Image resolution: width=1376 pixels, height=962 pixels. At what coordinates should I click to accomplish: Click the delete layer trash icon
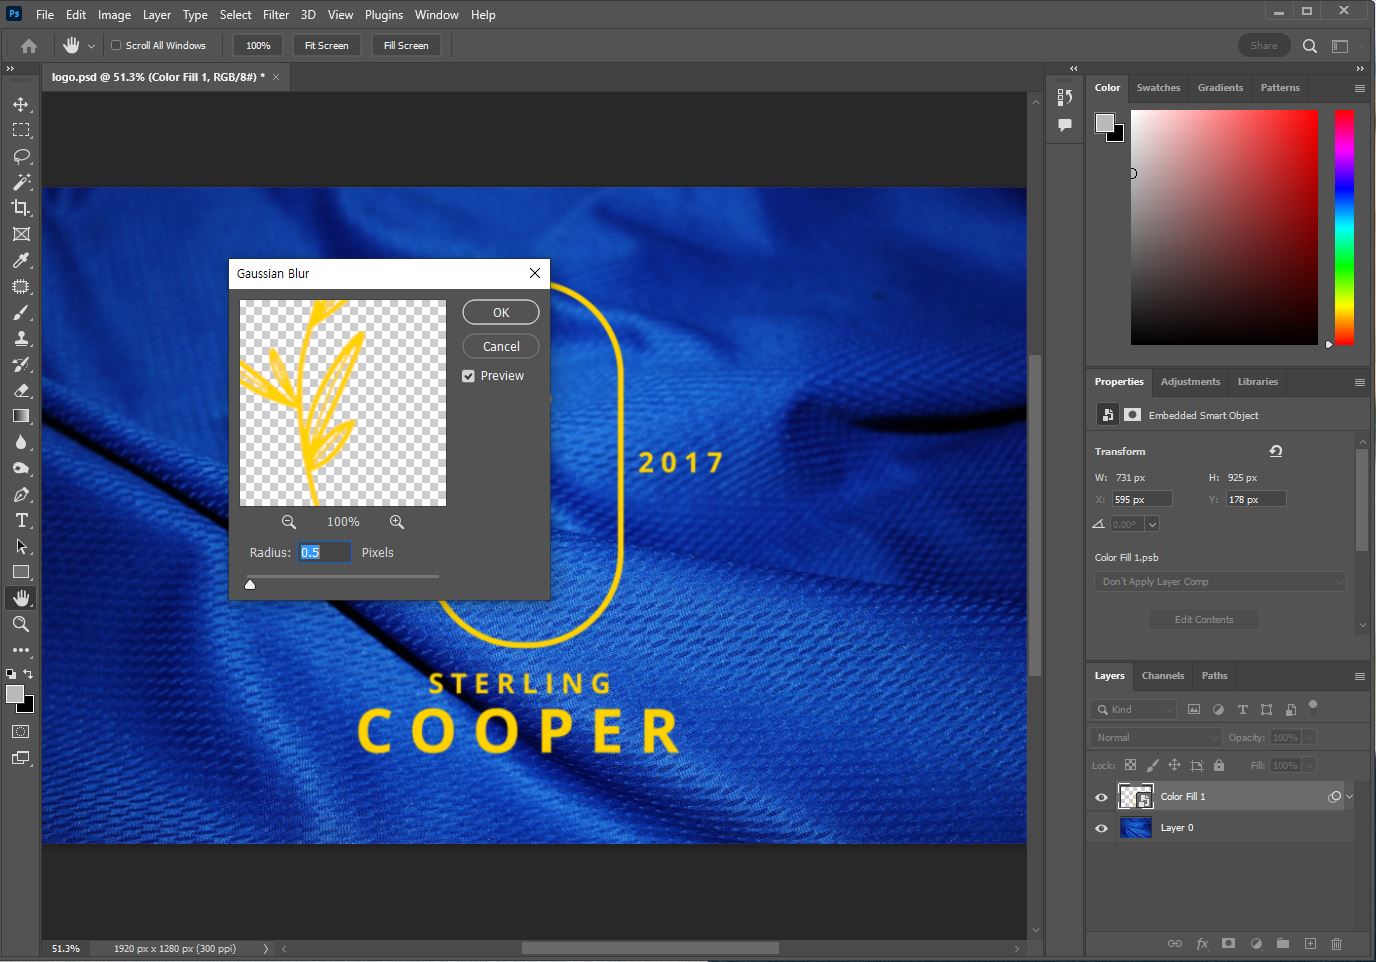tap(1337, 943)
